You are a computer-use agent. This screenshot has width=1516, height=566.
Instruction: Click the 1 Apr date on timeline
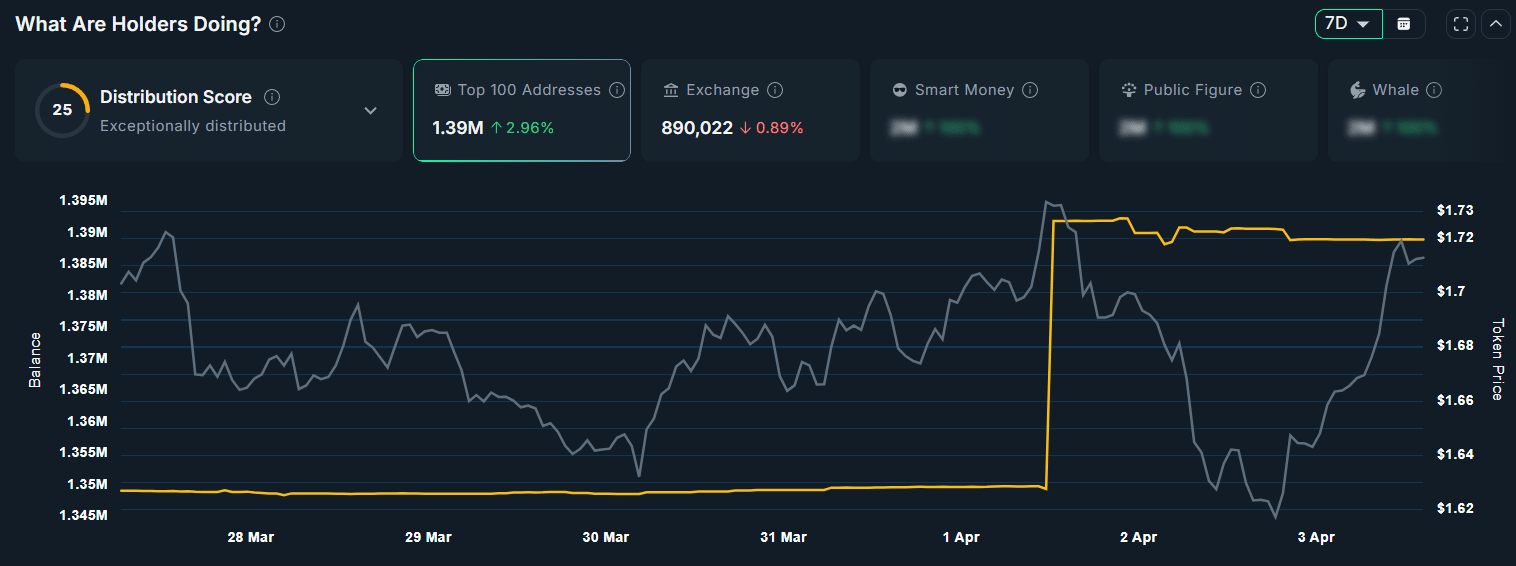[x=960, y=537]
